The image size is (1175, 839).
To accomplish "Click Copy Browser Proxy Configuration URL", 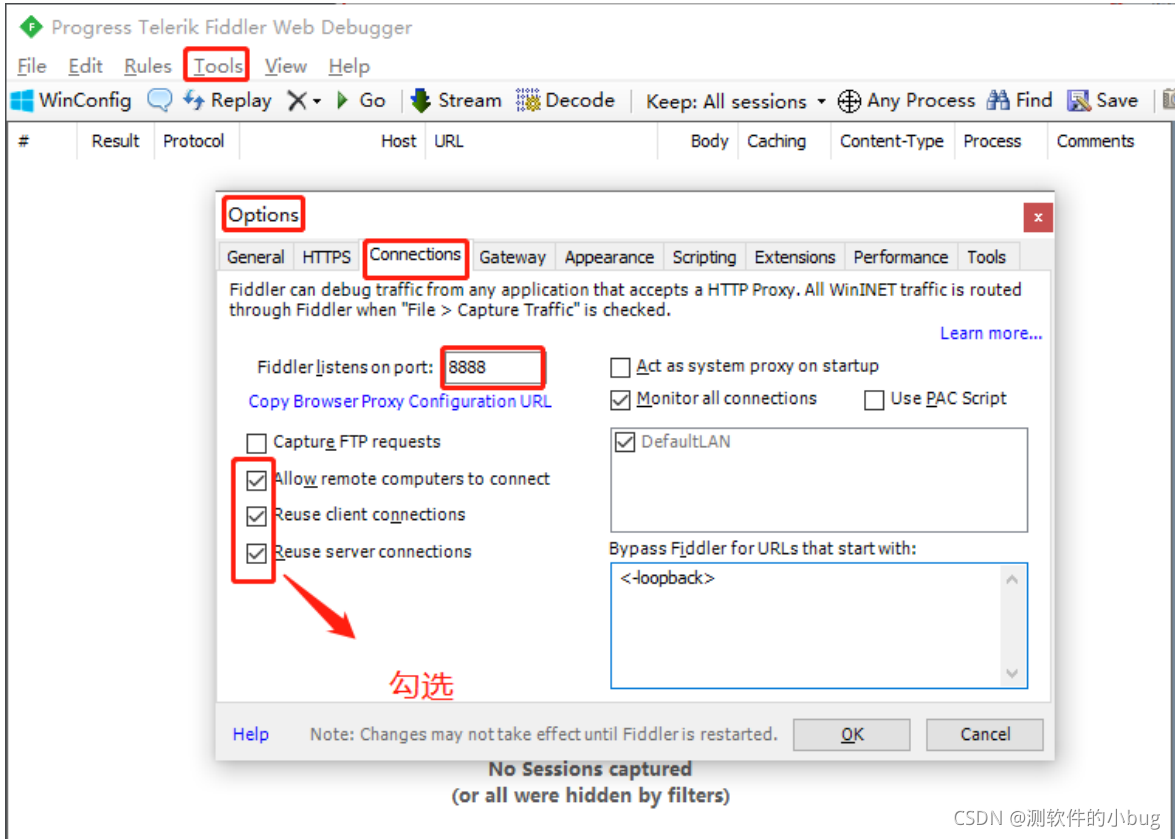I will [399, 402].
